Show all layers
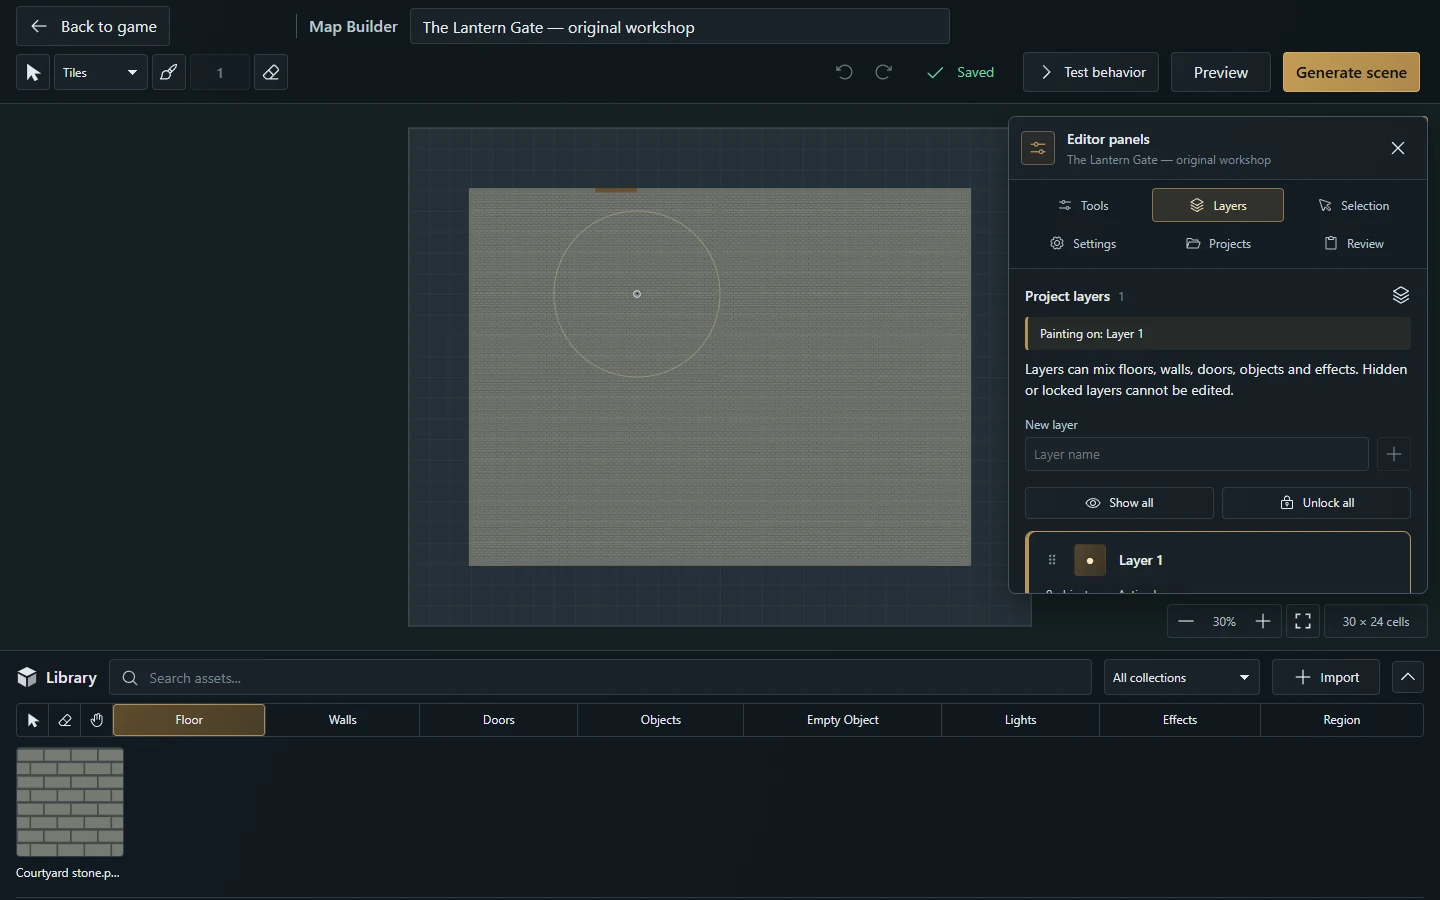1440x900 pixels. coord(1119,503)
